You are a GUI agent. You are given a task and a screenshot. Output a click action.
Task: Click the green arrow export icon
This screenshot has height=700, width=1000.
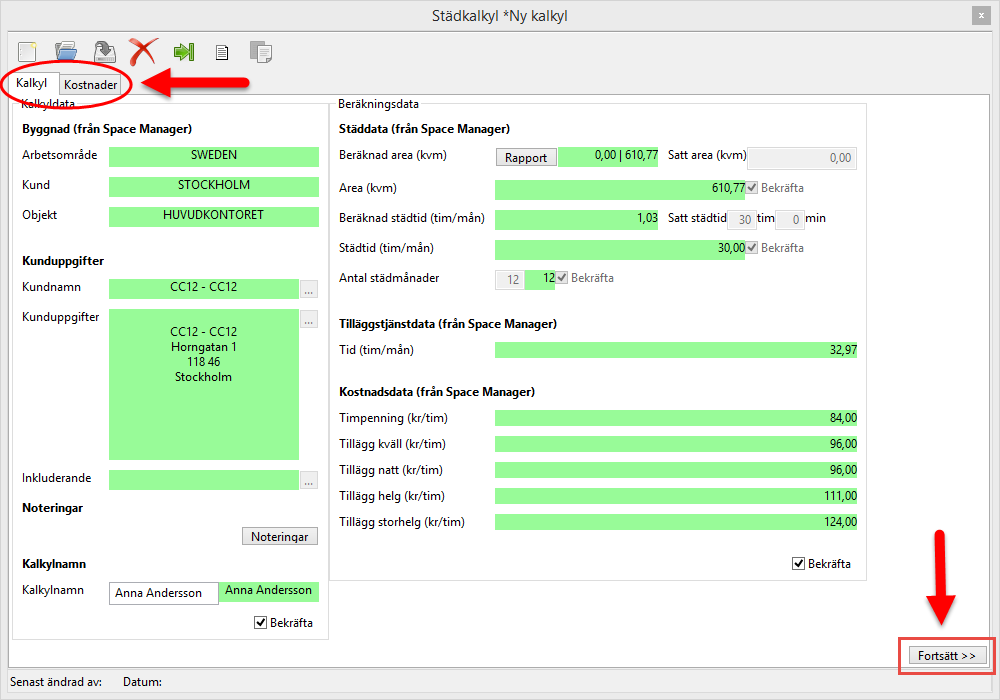184,52
